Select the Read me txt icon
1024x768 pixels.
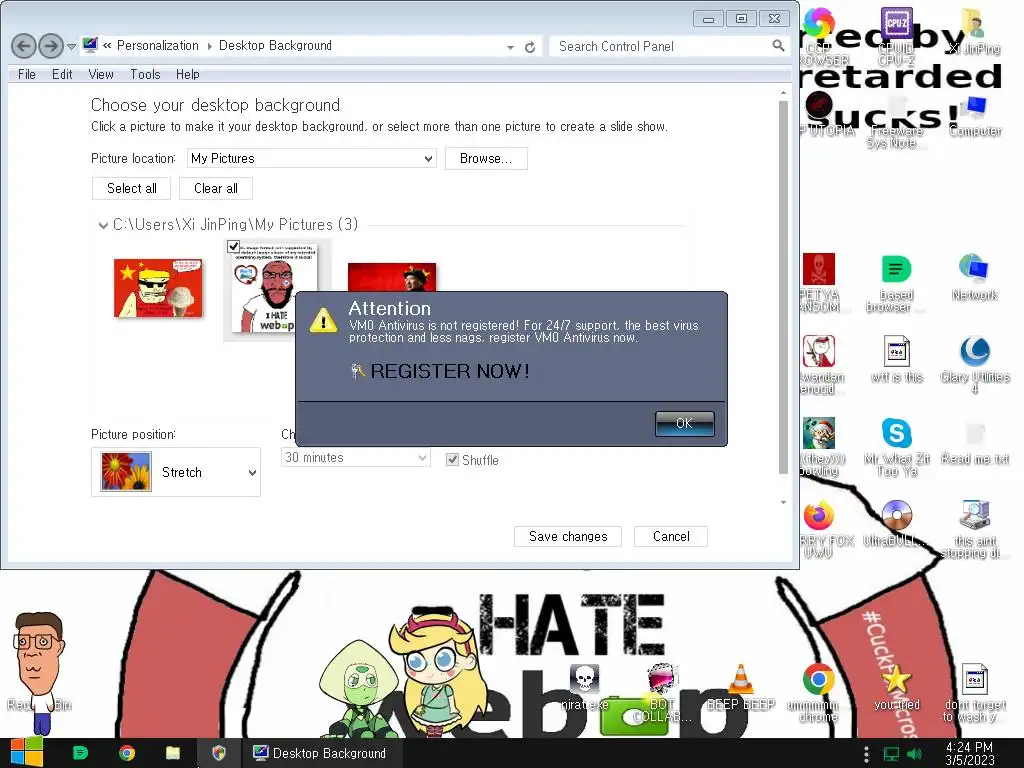pos(974,442)
